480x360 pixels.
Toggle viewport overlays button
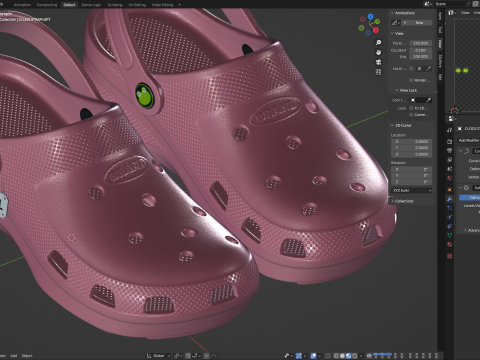(314, 356)
